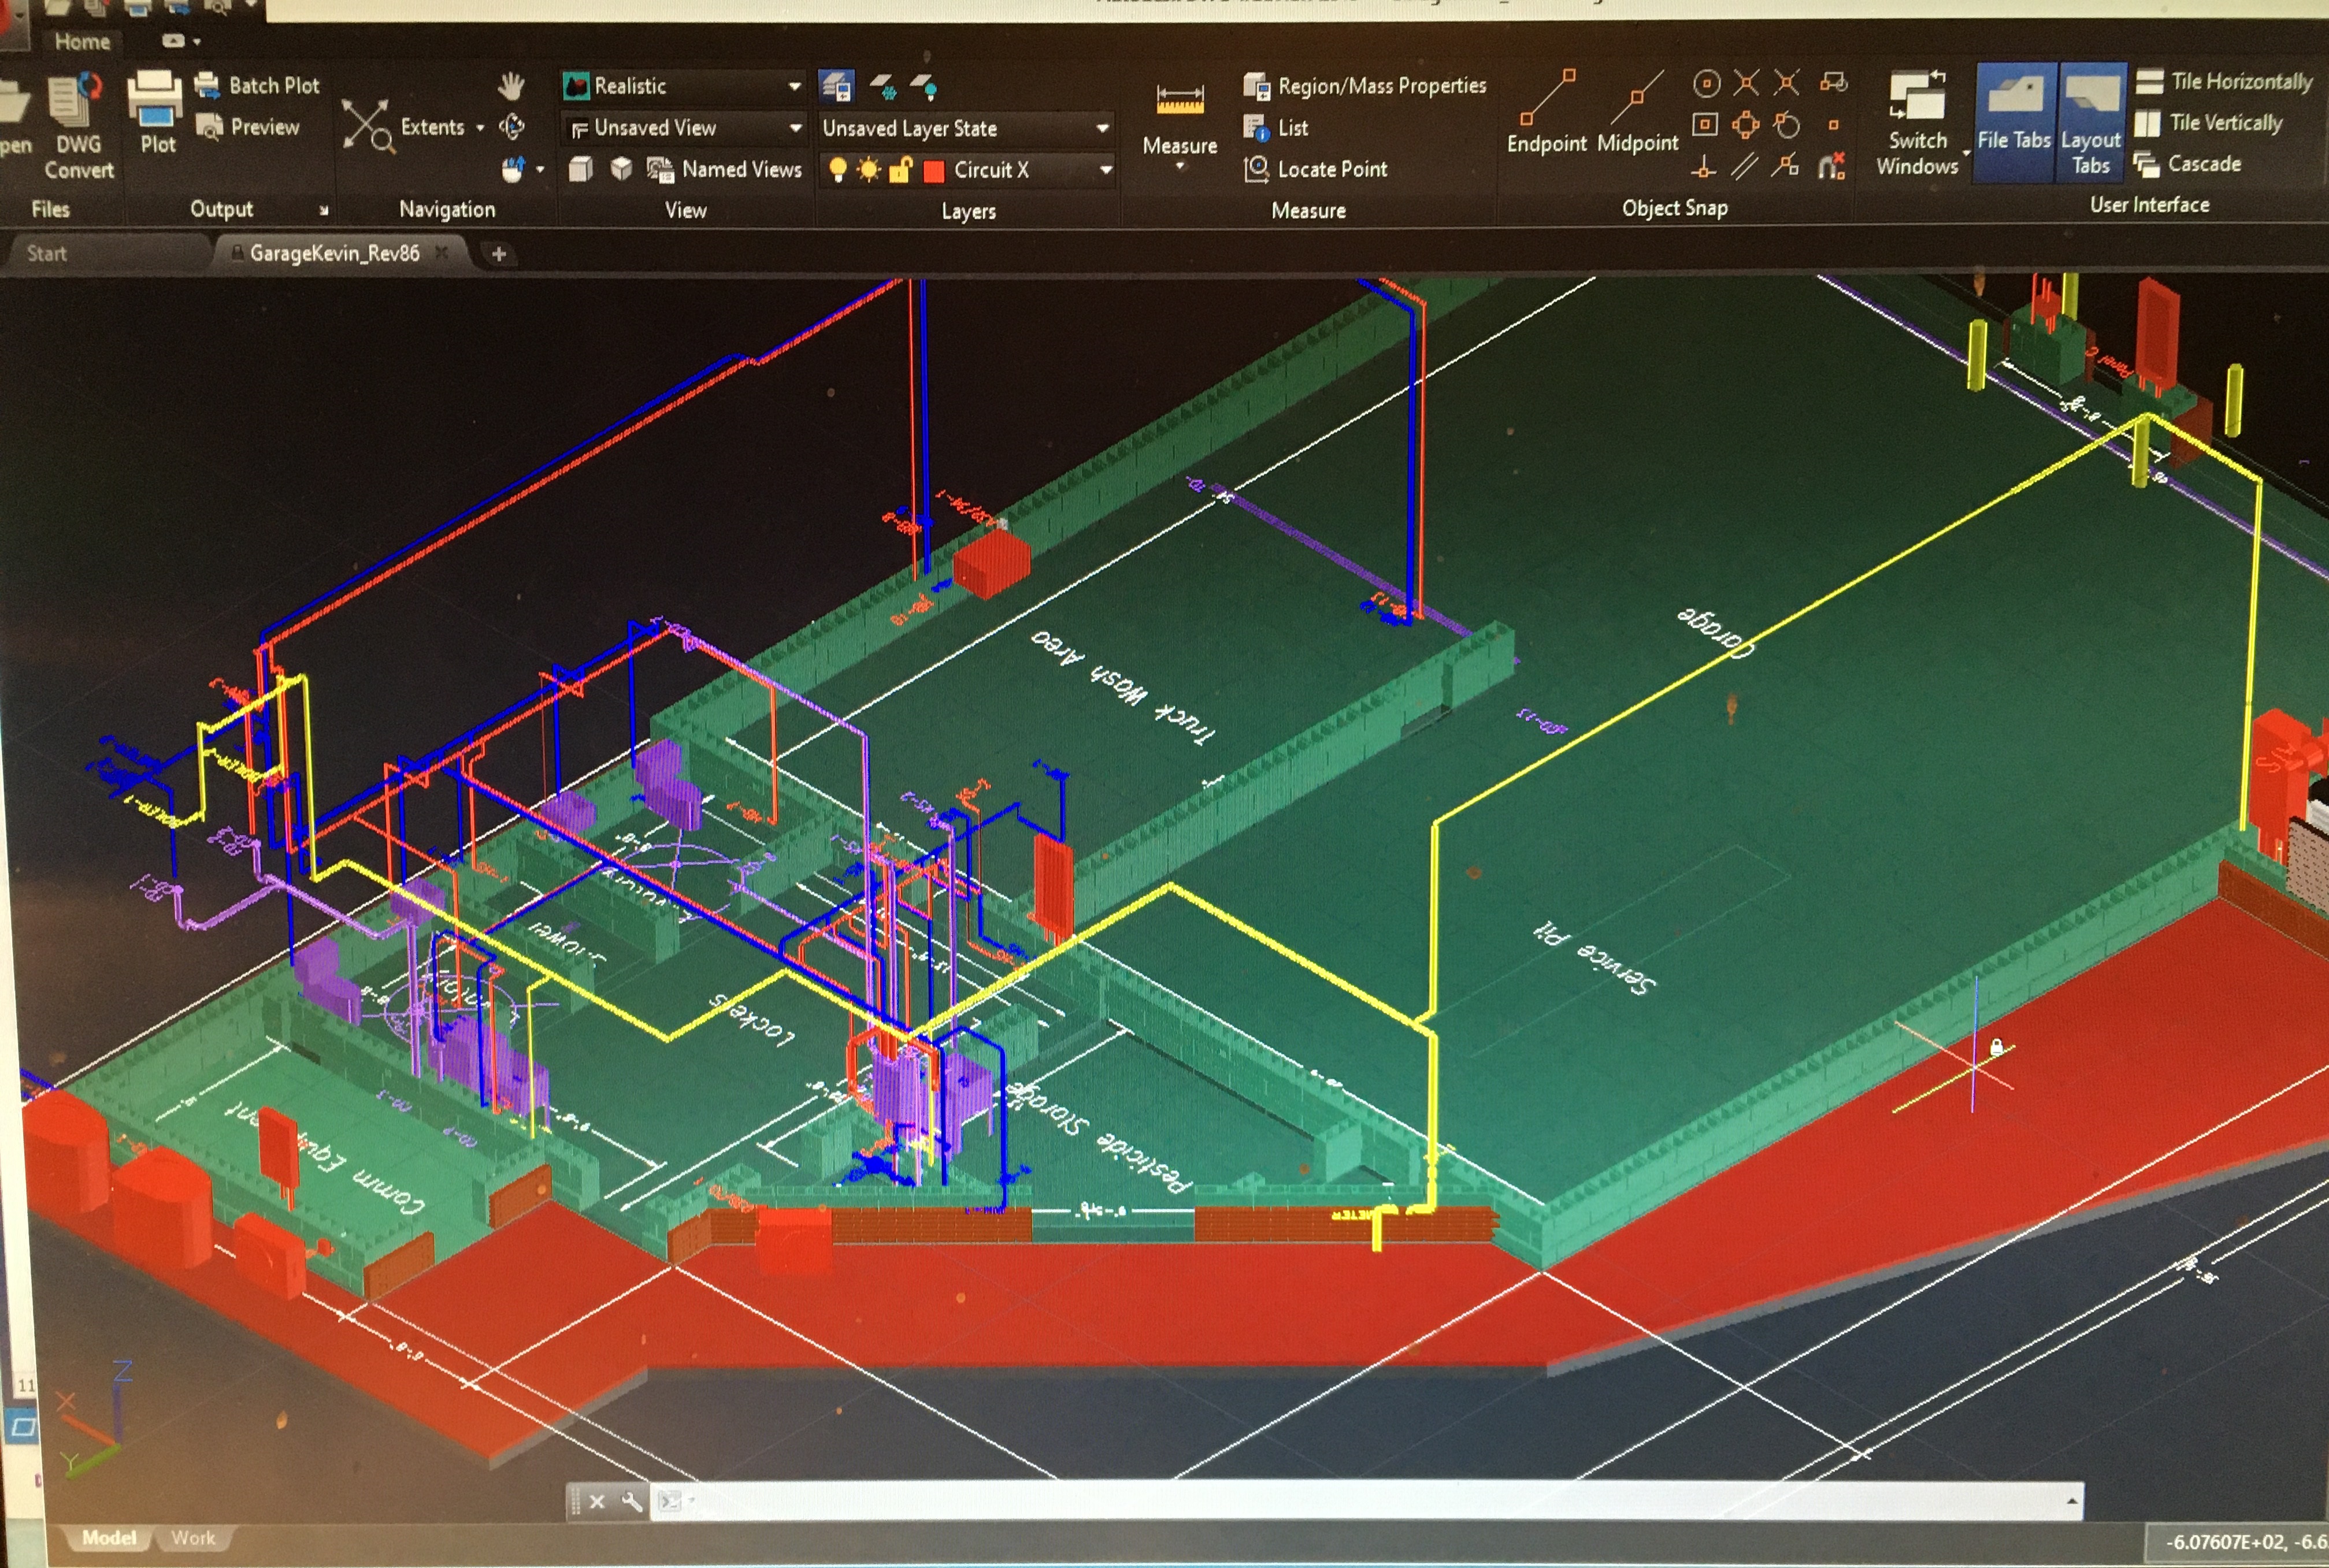This screenshot has height=1568, width=2329.
Task: Open Layer Properties manager icon
Action: [836, 87]
